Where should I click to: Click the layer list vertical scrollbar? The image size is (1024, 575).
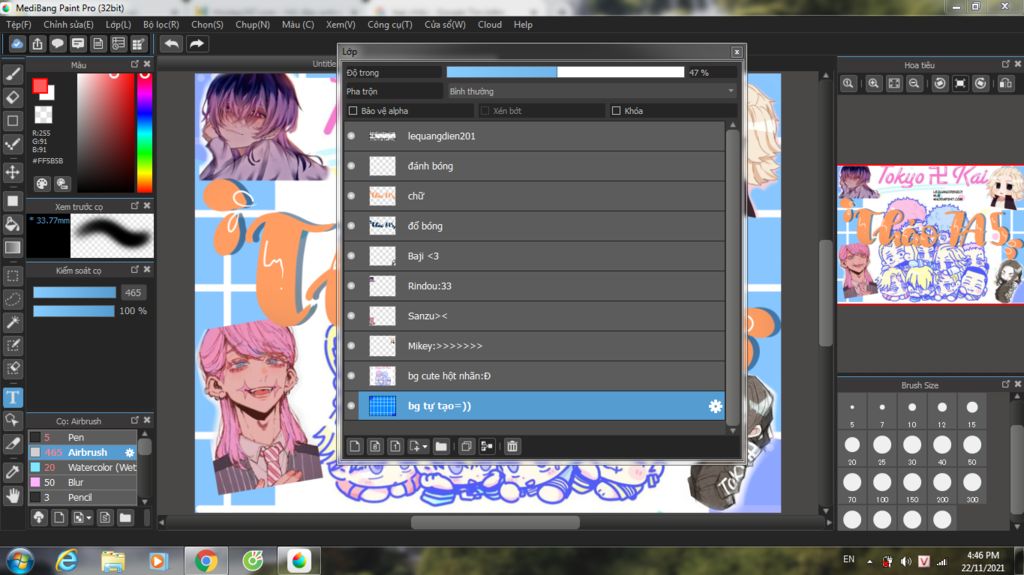click(x=732, y=278)
